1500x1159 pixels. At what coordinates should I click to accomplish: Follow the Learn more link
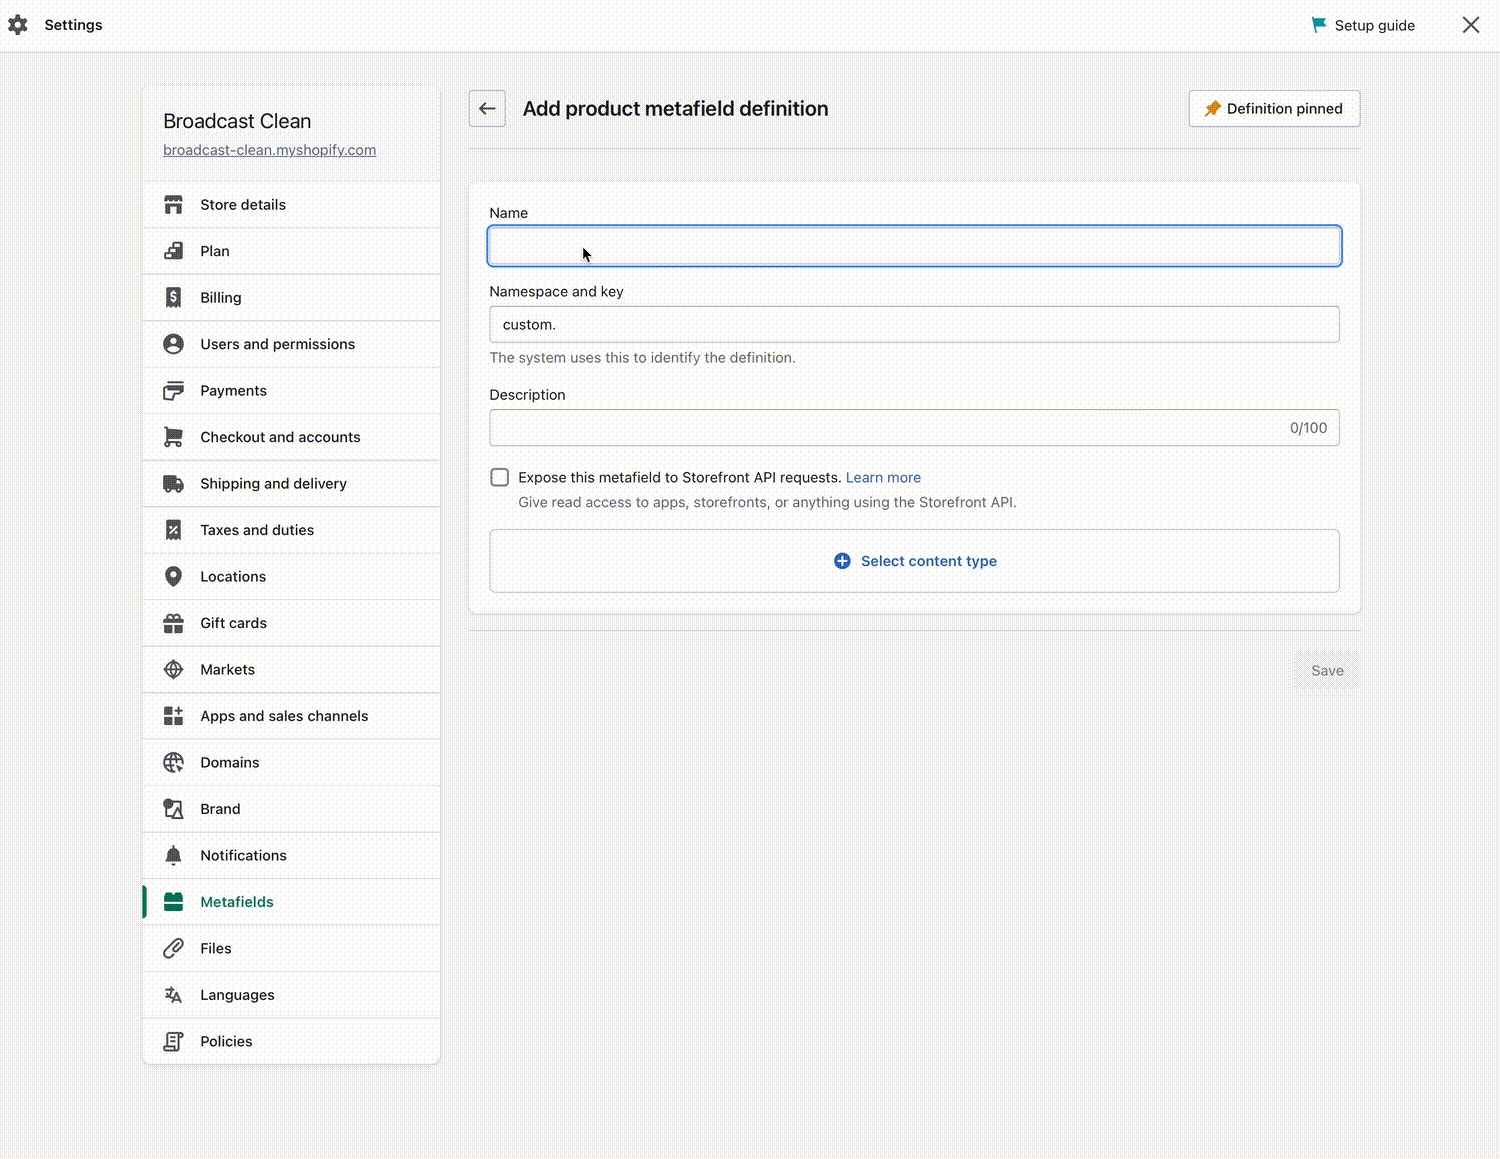pos(883,478)
